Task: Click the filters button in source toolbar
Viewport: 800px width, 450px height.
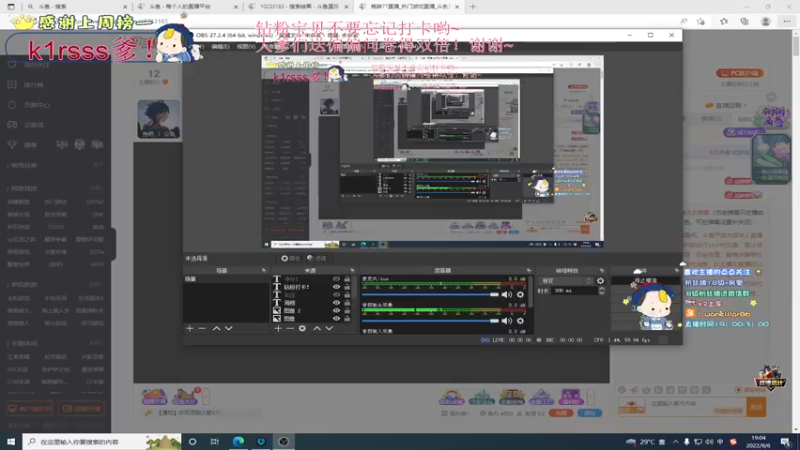Action: (316, 259)
